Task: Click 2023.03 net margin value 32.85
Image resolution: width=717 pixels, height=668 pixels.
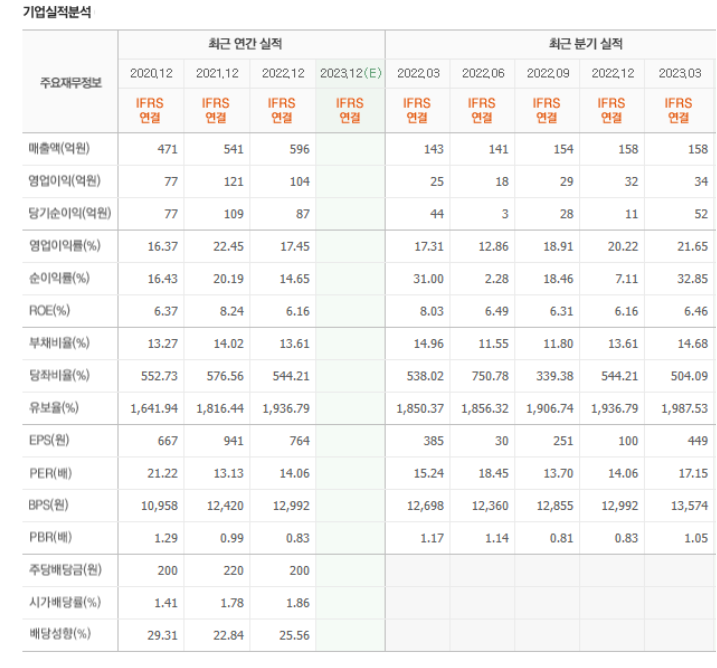Action: pyautogui.click(x=693, y=279)
